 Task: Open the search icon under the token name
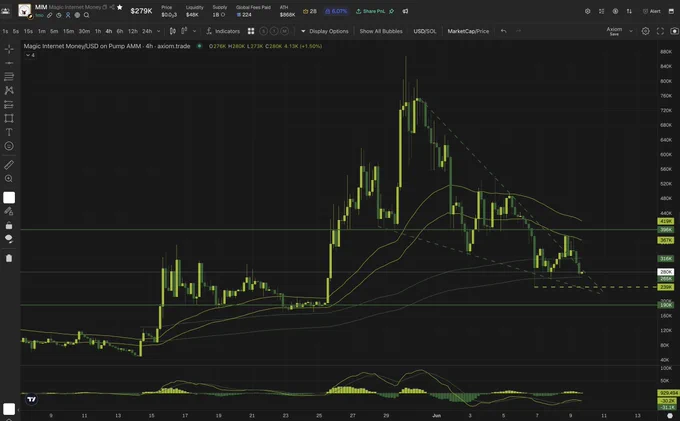coord(86,15)
